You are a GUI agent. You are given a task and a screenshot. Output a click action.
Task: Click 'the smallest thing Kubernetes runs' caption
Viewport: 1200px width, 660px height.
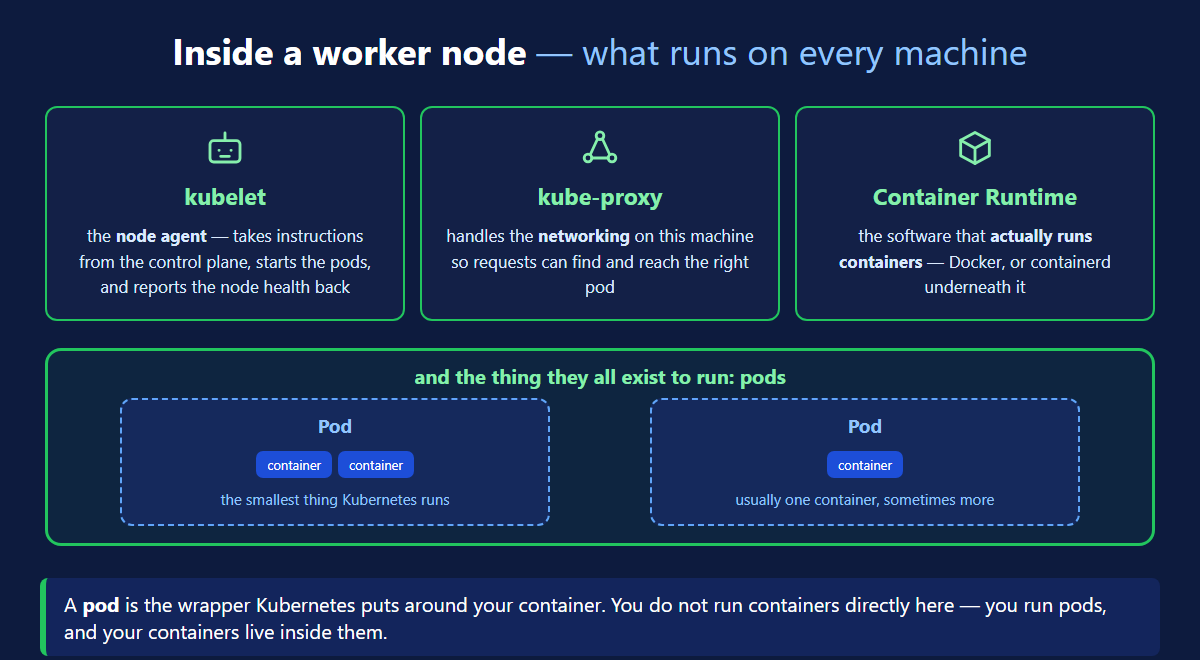(x=335, y=499)
